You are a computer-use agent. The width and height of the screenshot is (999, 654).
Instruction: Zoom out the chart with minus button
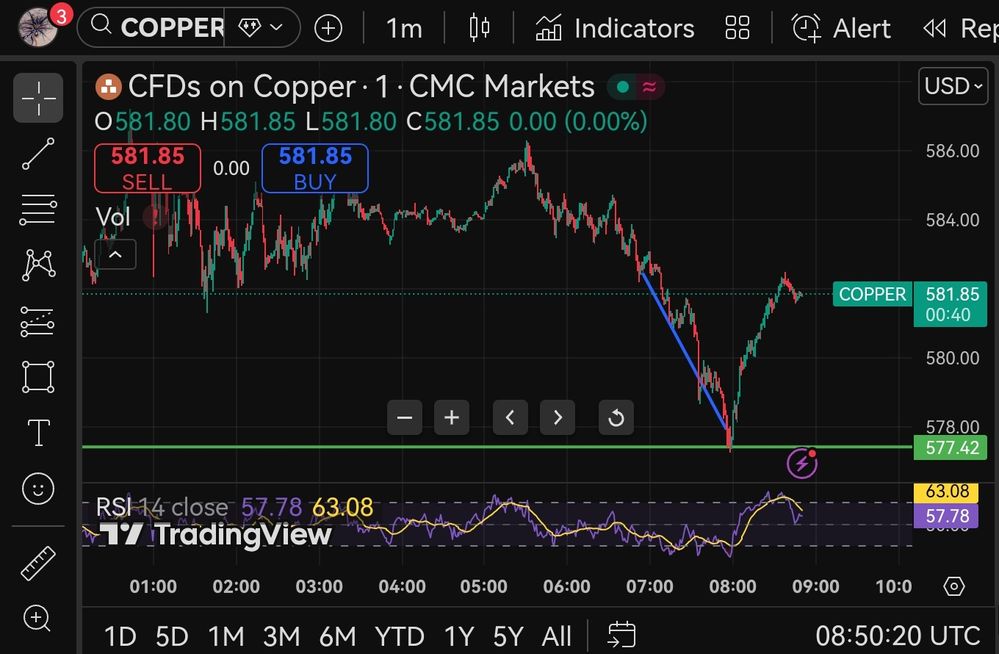[x=405, y=418]
